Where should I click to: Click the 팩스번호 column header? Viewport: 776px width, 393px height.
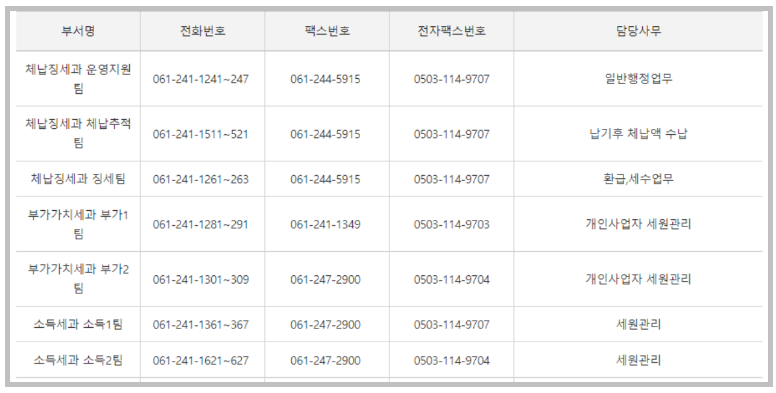(327, 31)
